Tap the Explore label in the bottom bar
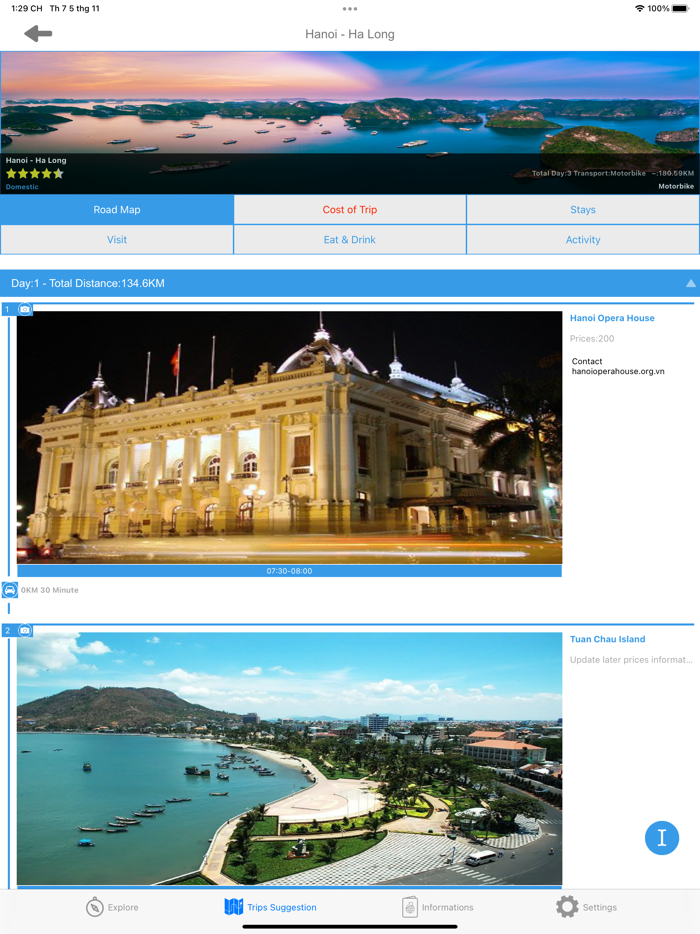The height and width of the screenshot is (934, 700). [x=123, y=907]
